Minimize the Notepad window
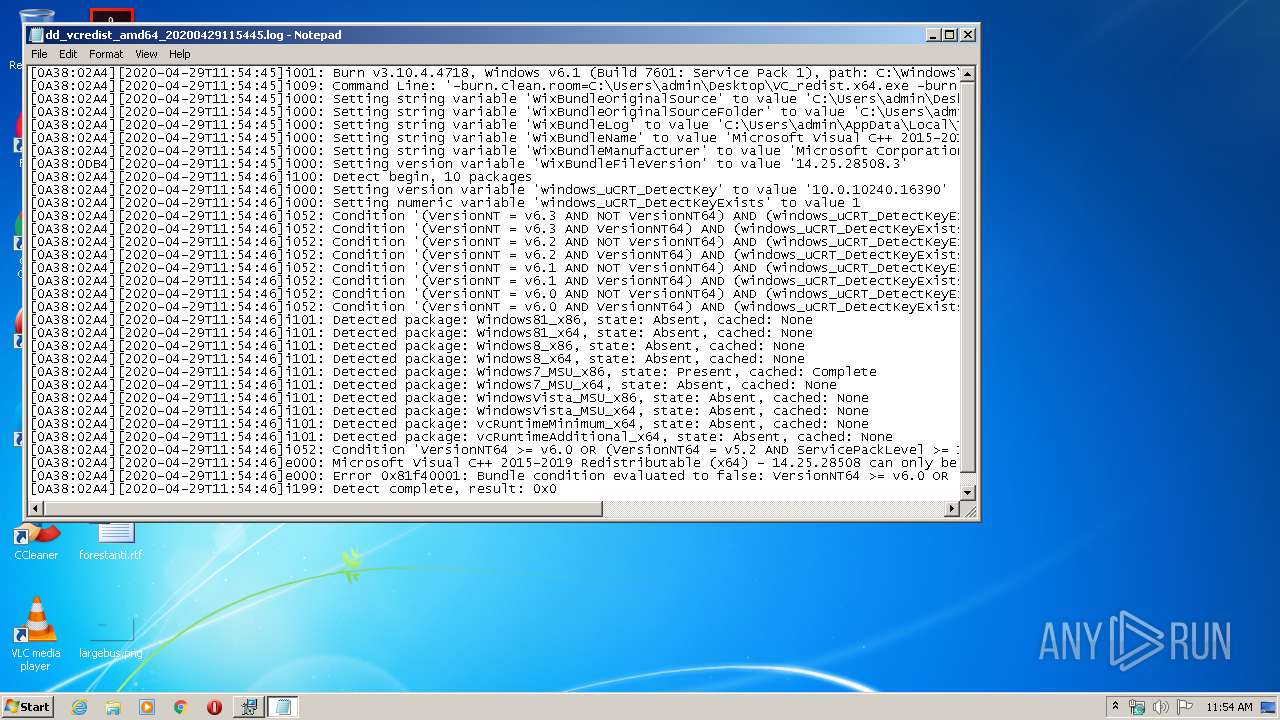 tap(933, 35)
